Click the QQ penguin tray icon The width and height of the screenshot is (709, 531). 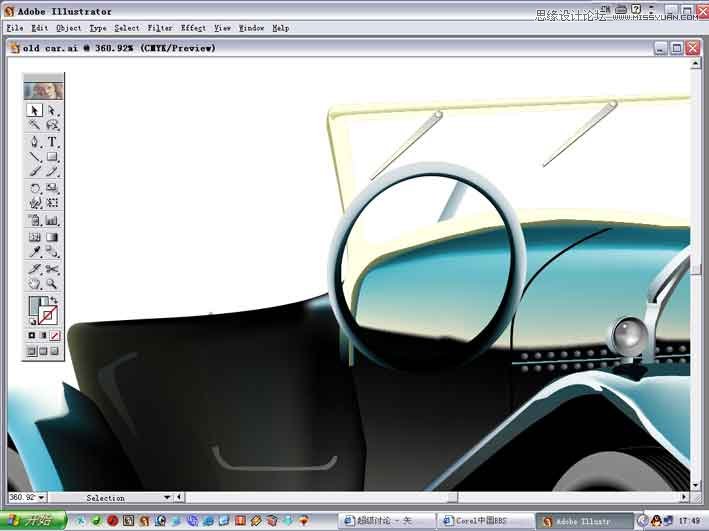656,521
